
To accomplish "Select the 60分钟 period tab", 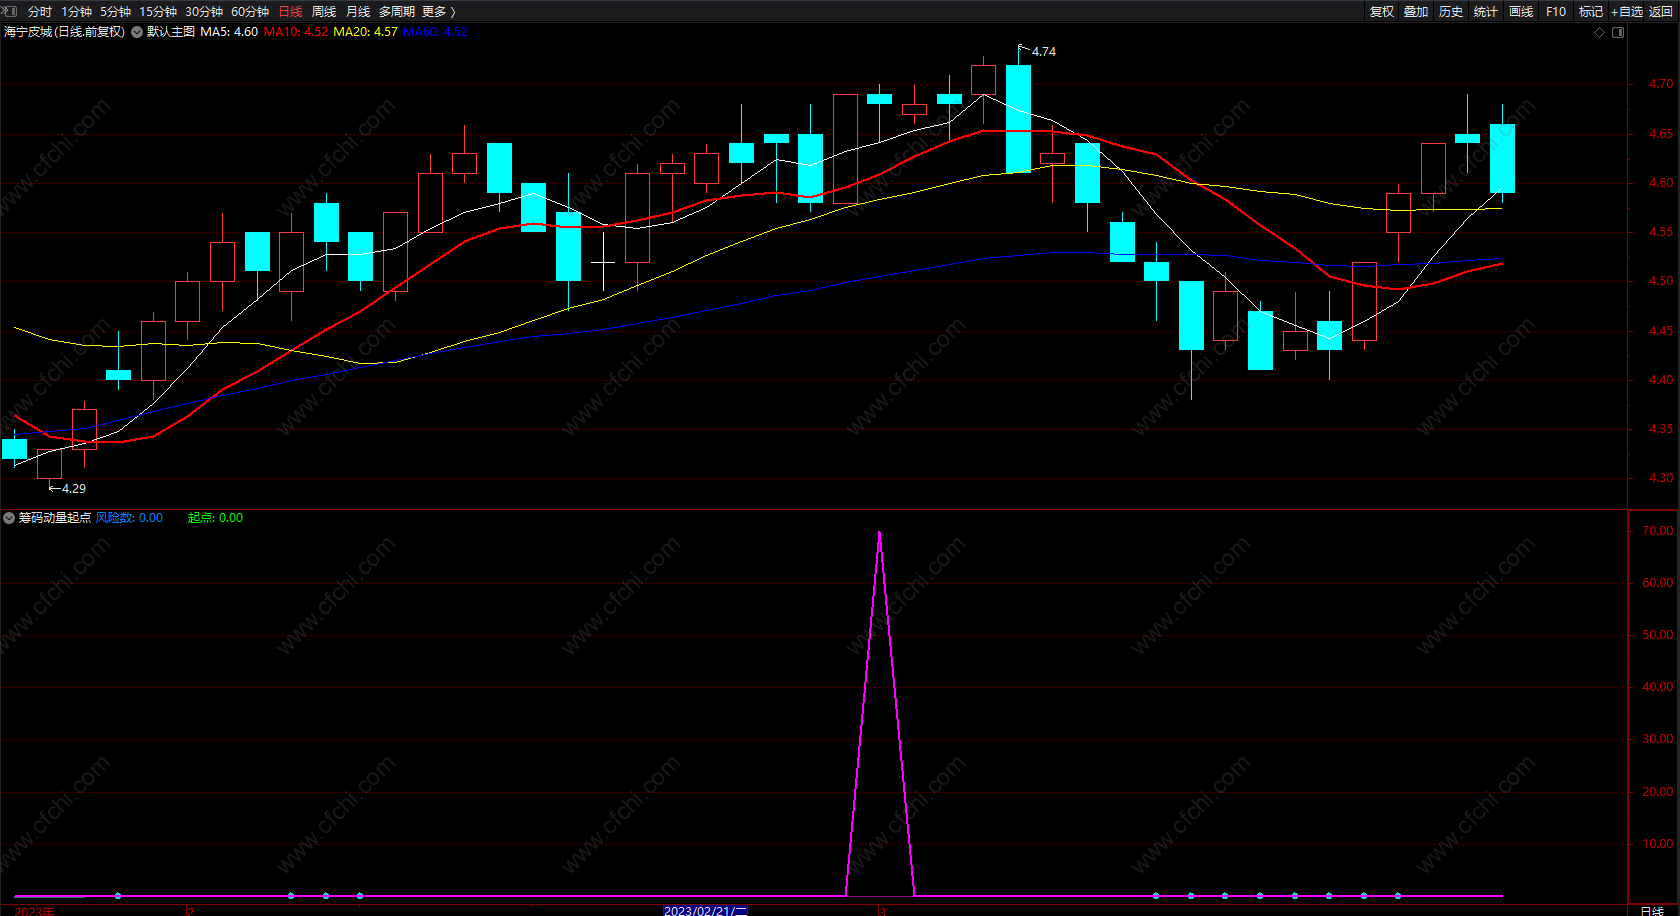I will pos(250,11).
